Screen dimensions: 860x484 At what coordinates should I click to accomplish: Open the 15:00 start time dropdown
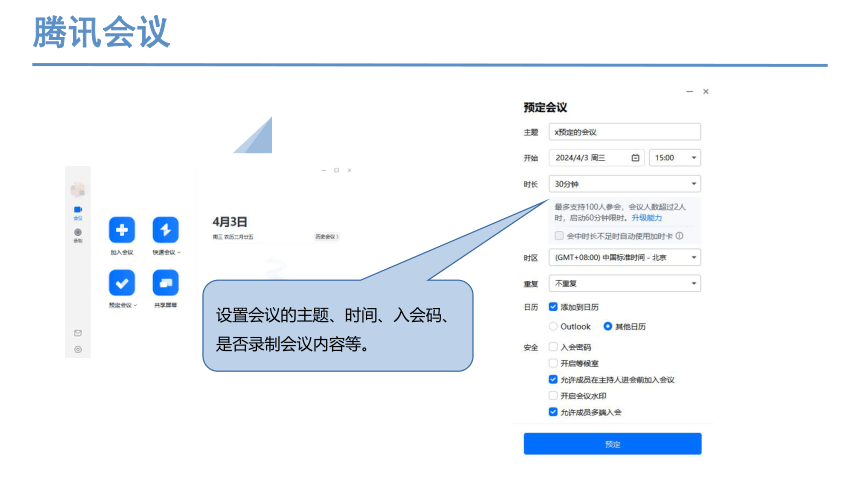(x=675, y=158)
